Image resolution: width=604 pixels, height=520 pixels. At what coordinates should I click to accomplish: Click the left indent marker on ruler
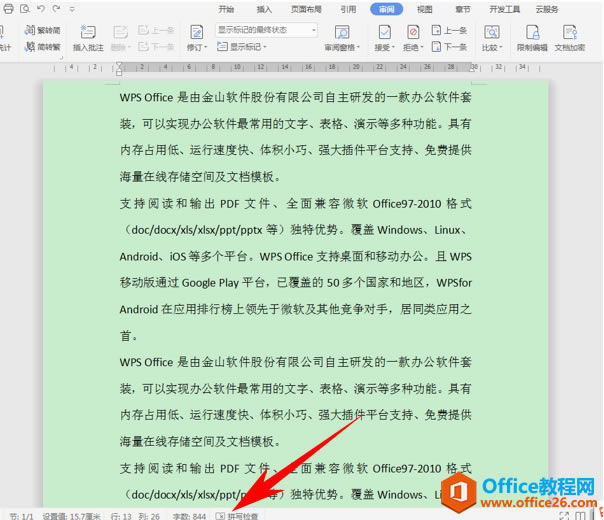(119, 71)
